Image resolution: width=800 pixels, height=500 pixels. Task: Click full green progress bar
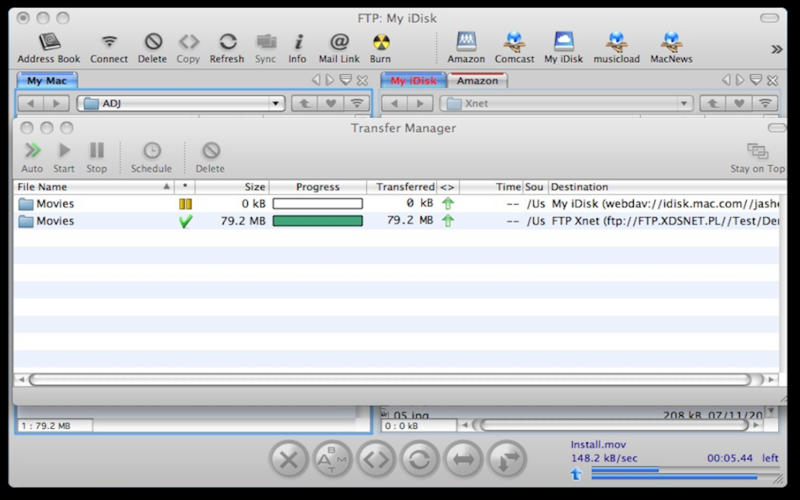[x=317, y=221]
